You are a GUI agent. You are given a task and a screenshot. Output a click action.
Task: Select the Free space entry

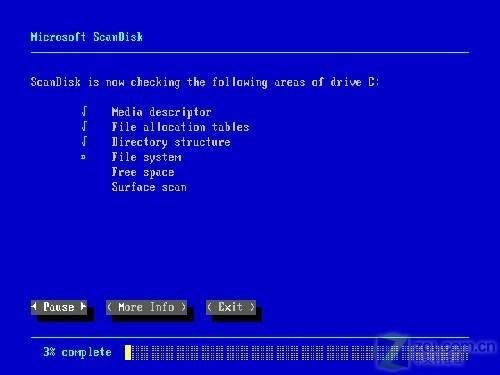[x=143, y=172]
